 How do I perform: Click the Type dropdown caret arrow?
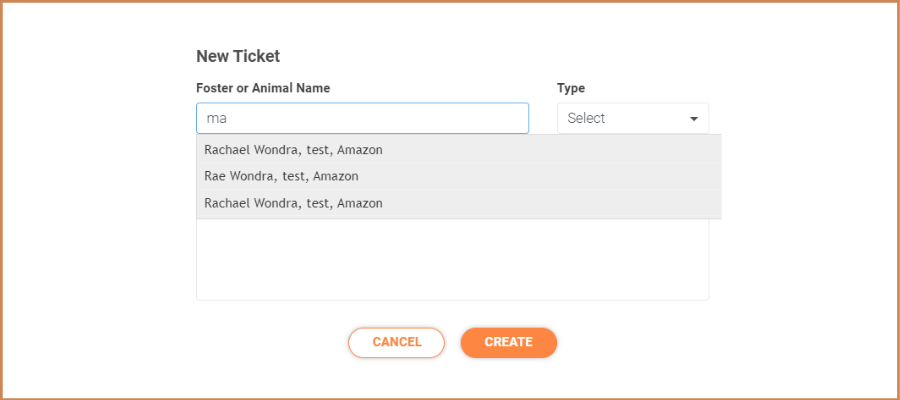[693, 119]
